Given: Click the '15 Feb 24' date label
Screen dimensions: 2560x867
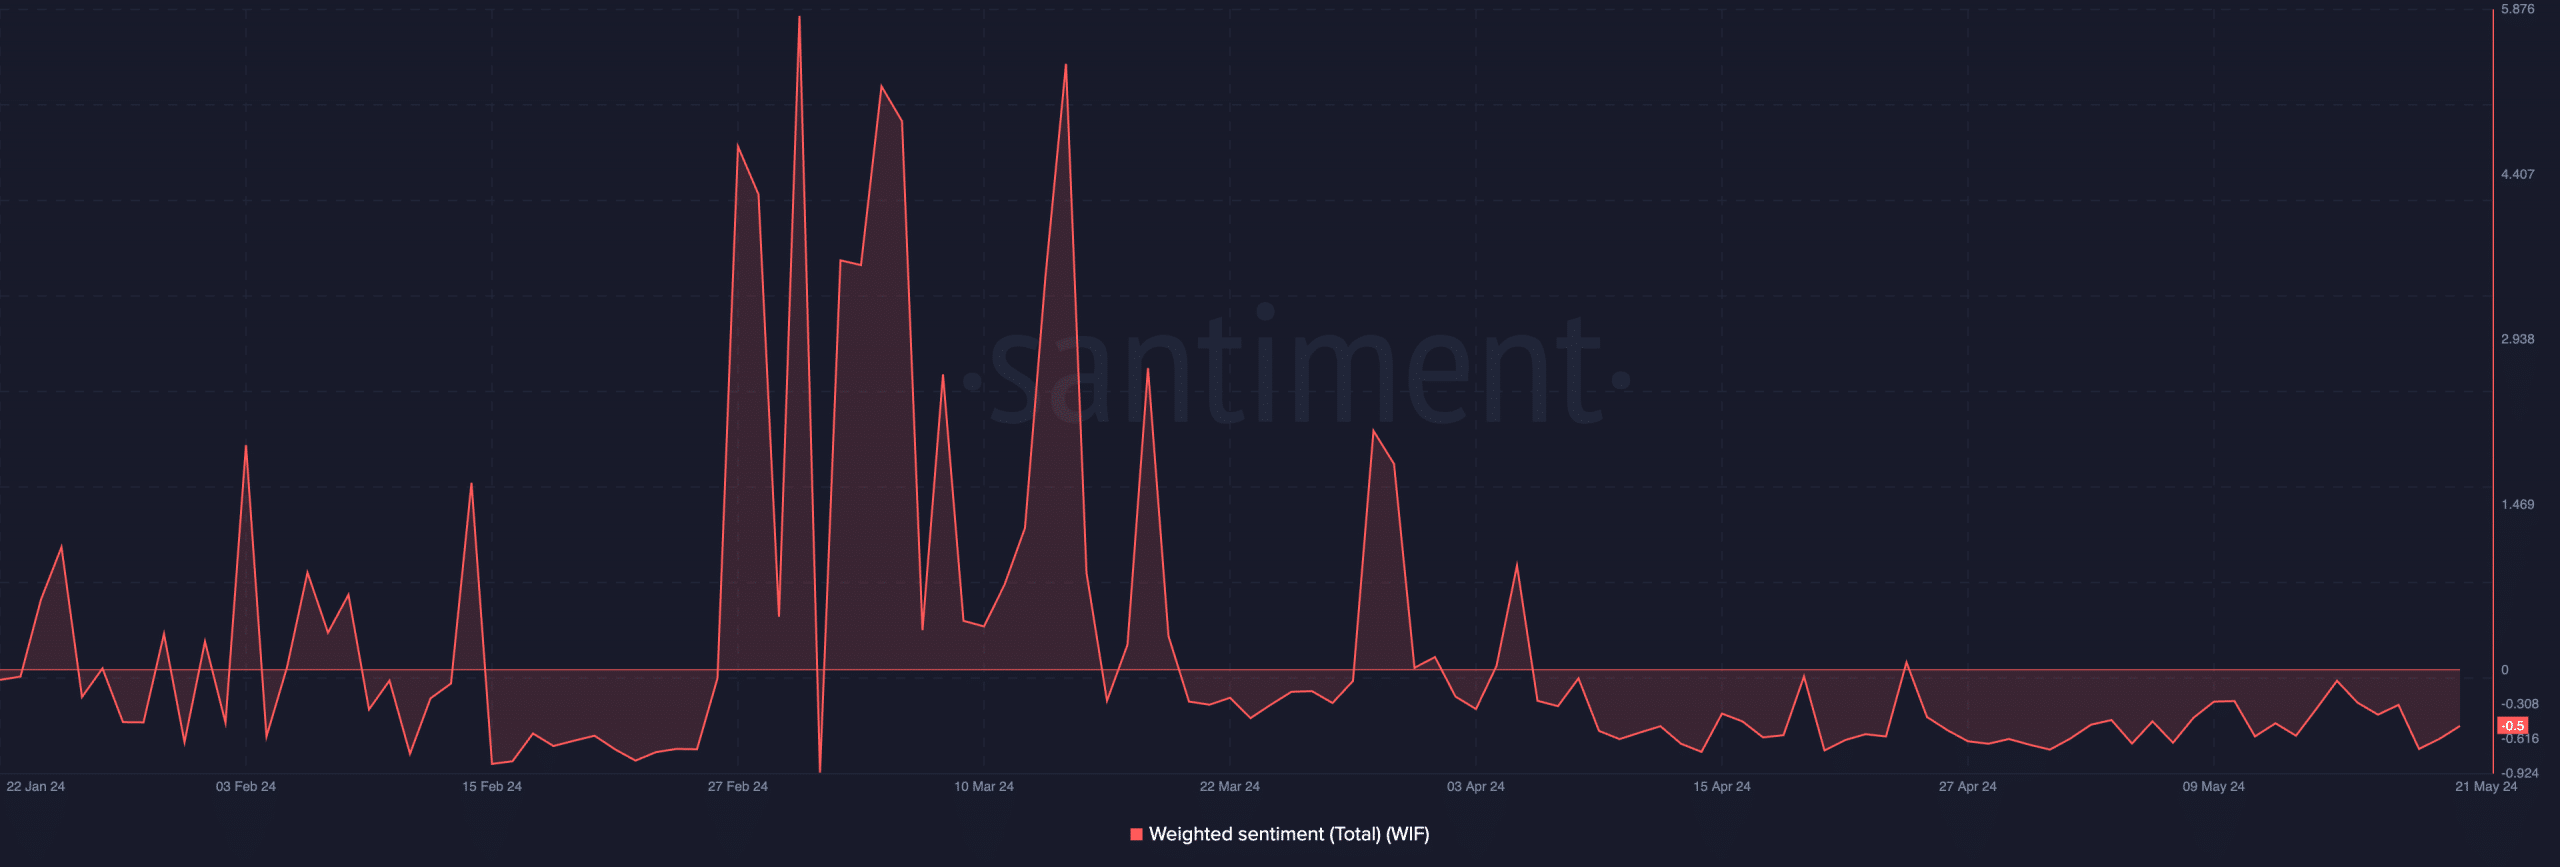Looking at the screenshot, I should (492, 786).
